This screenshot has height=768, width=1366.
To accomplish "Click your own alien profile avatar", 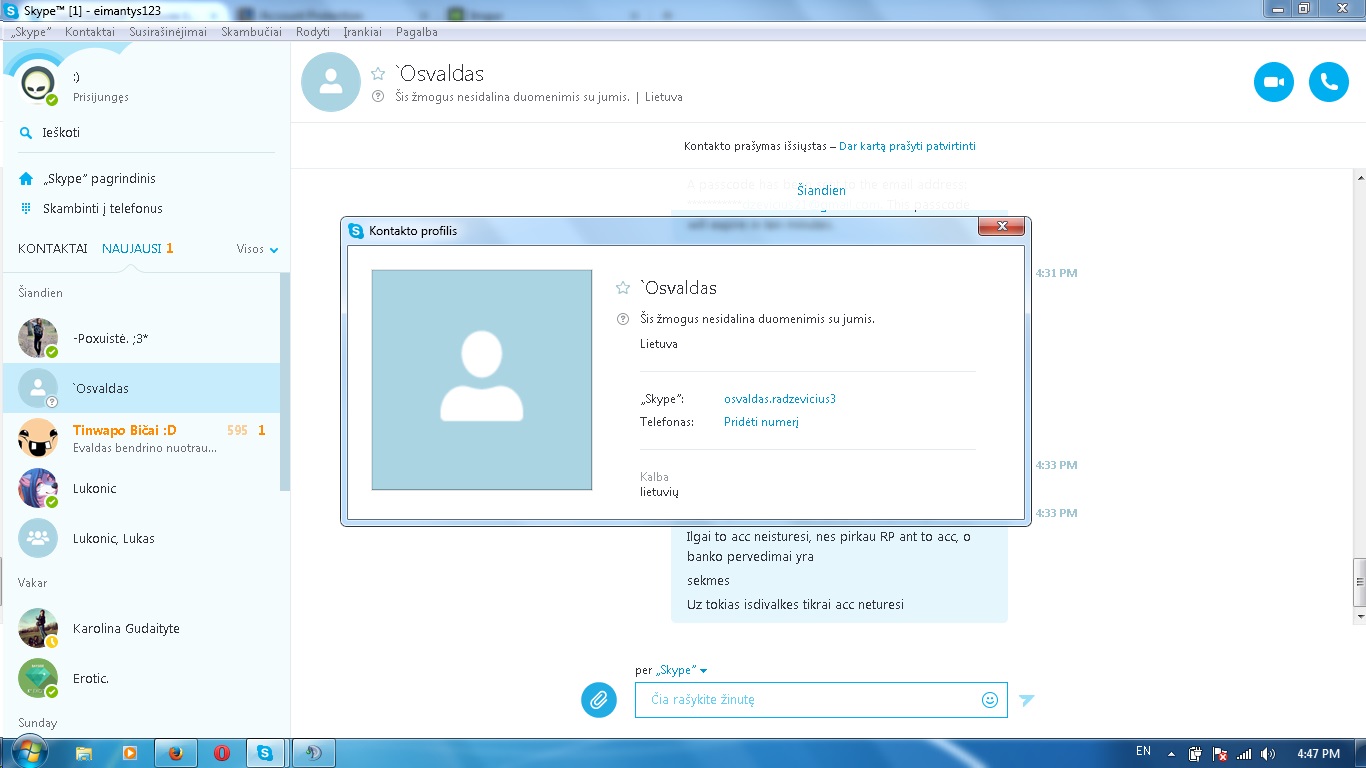I will 38,84.
